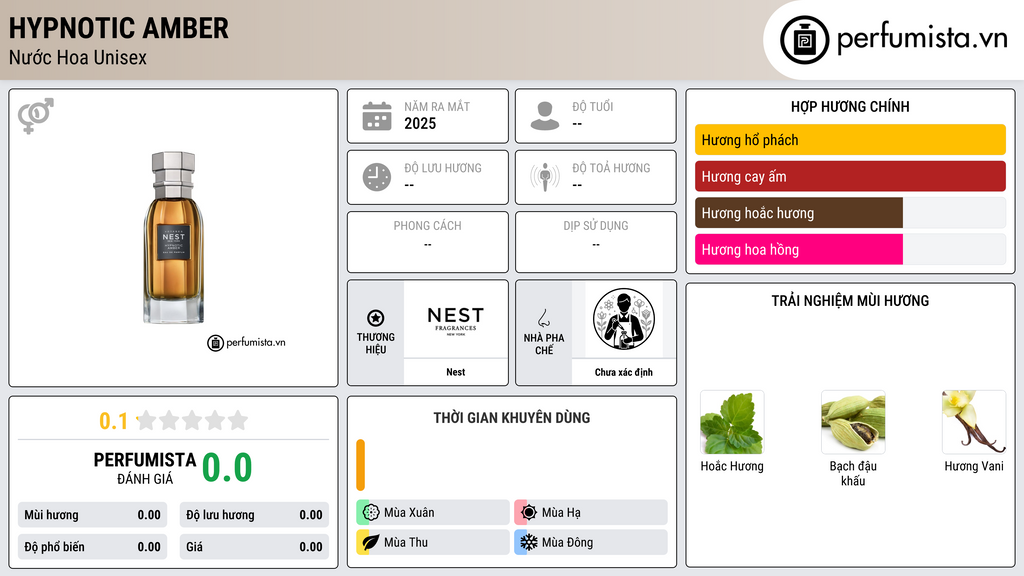Viewport: 1024px width, 576px height.
Task: Click the HYPNOTIC AMBER title
Action: 119,28
